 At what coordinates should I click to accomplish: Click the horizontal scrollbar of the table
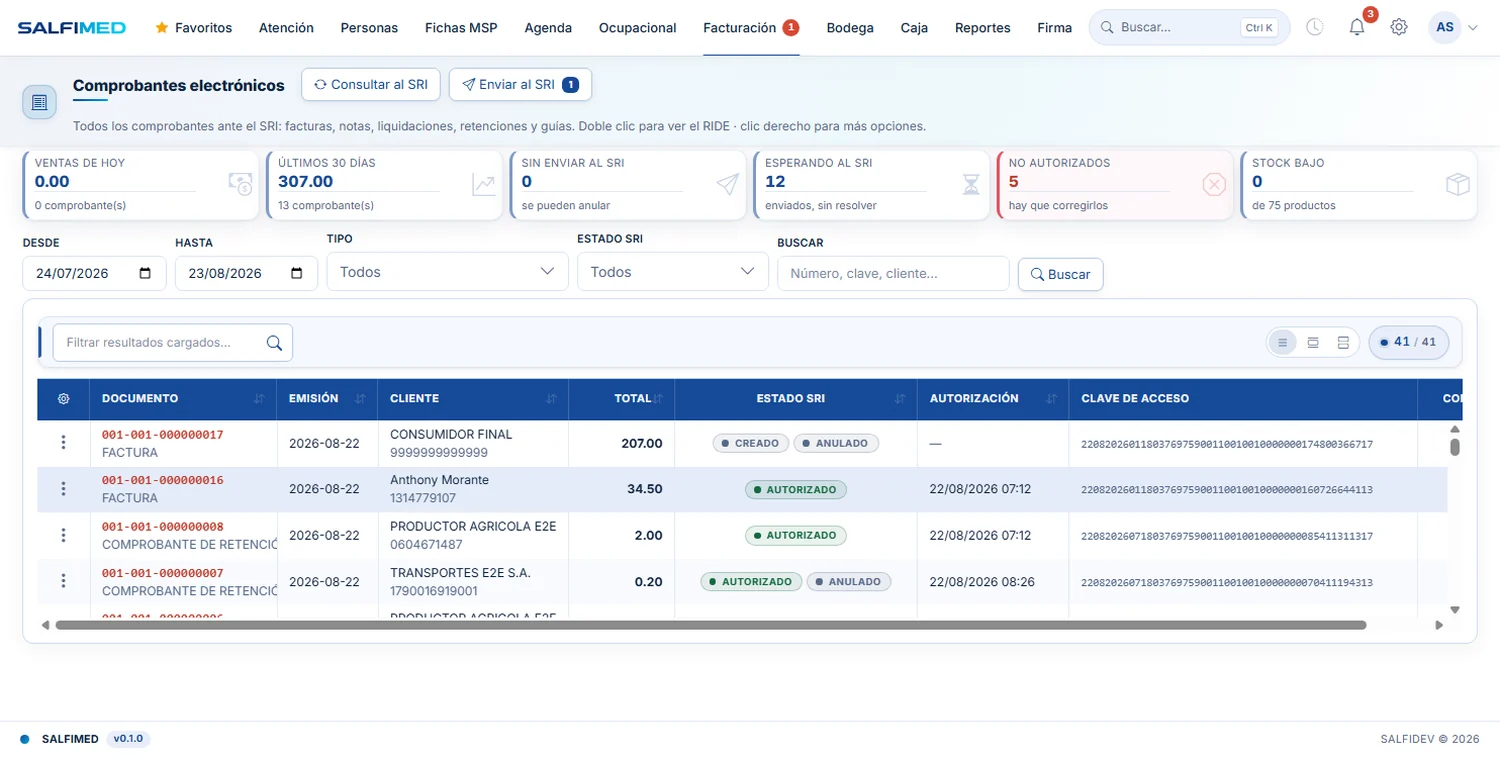[x=711, y=625]
